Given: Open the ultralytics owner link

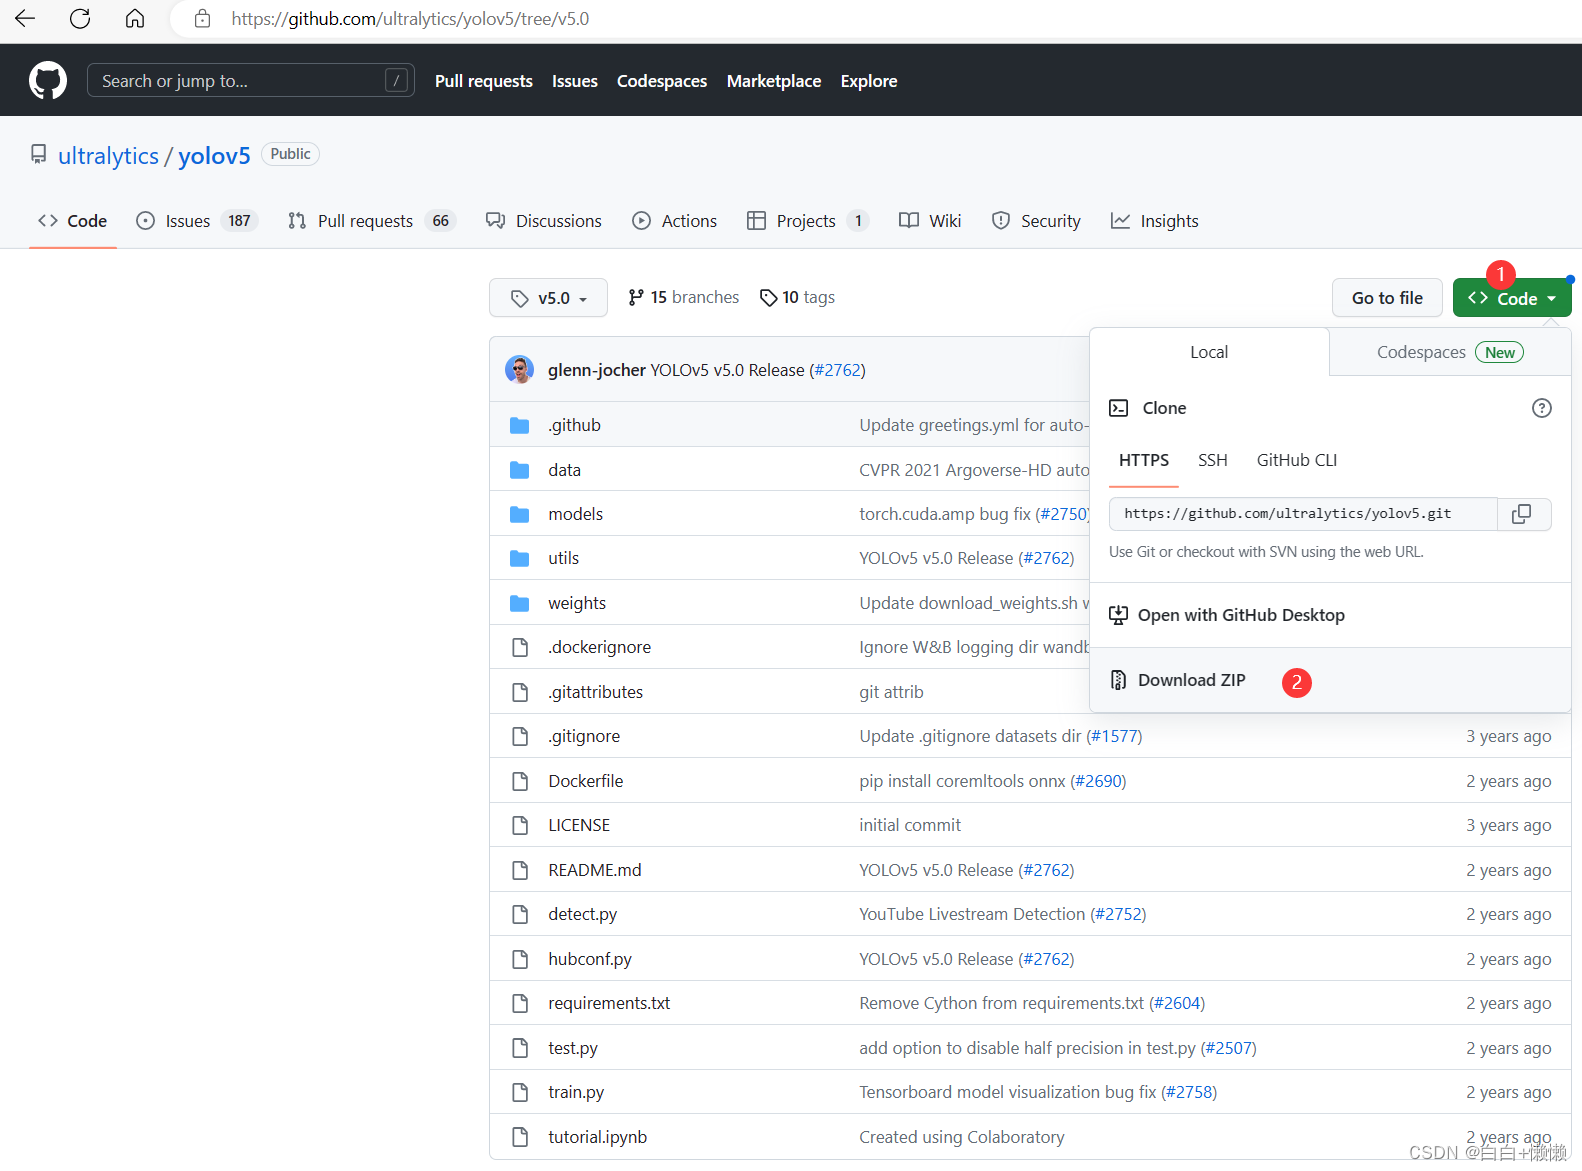Looking at the screenshot, I should click(108, 156).
